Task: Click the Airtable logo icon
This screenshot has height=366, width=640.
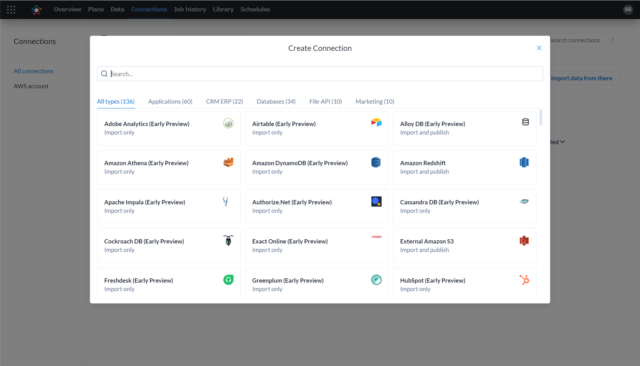Action: coord(376,122)
